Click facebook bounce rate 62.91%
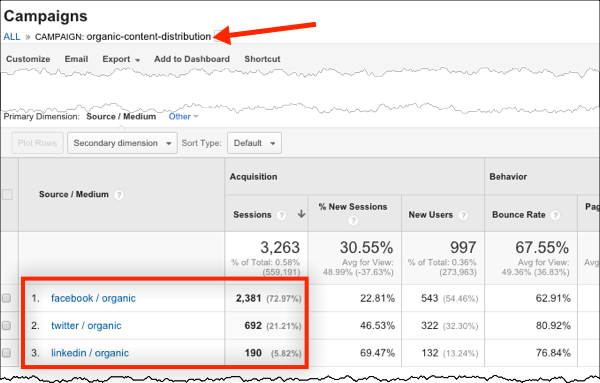This screenshot has height=383, width=600. tap(553, 298)
